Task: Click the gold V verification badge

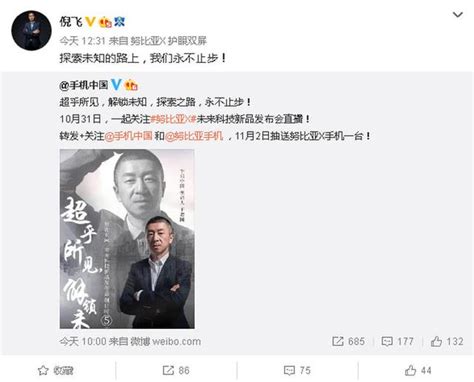Action: click(x=91, y=22)
